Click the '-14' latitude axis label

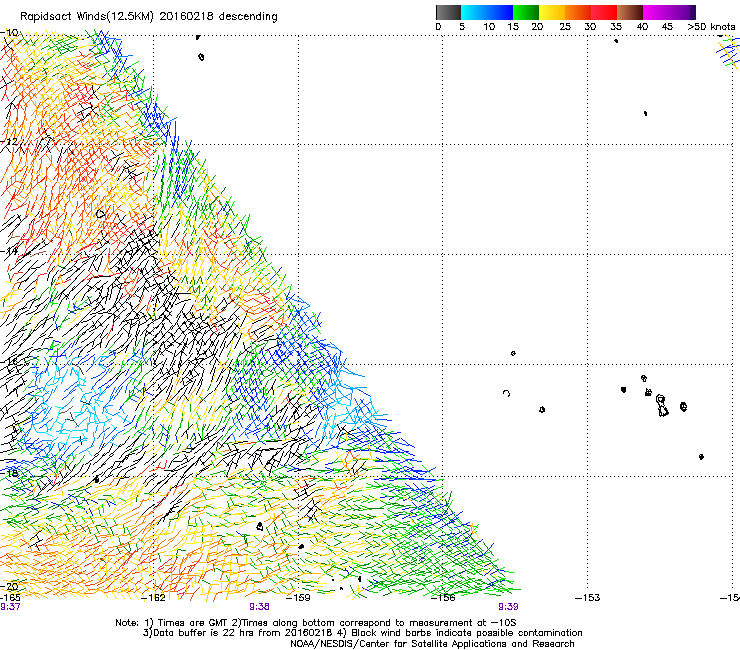click(10, 251)
